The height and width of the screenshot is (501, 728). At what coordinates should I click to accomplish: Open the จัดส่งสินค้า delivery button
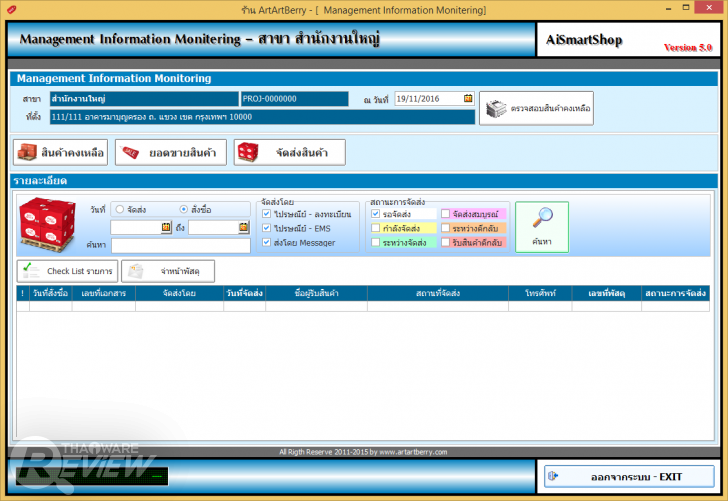pyautogui.click(x=290, y=152)
